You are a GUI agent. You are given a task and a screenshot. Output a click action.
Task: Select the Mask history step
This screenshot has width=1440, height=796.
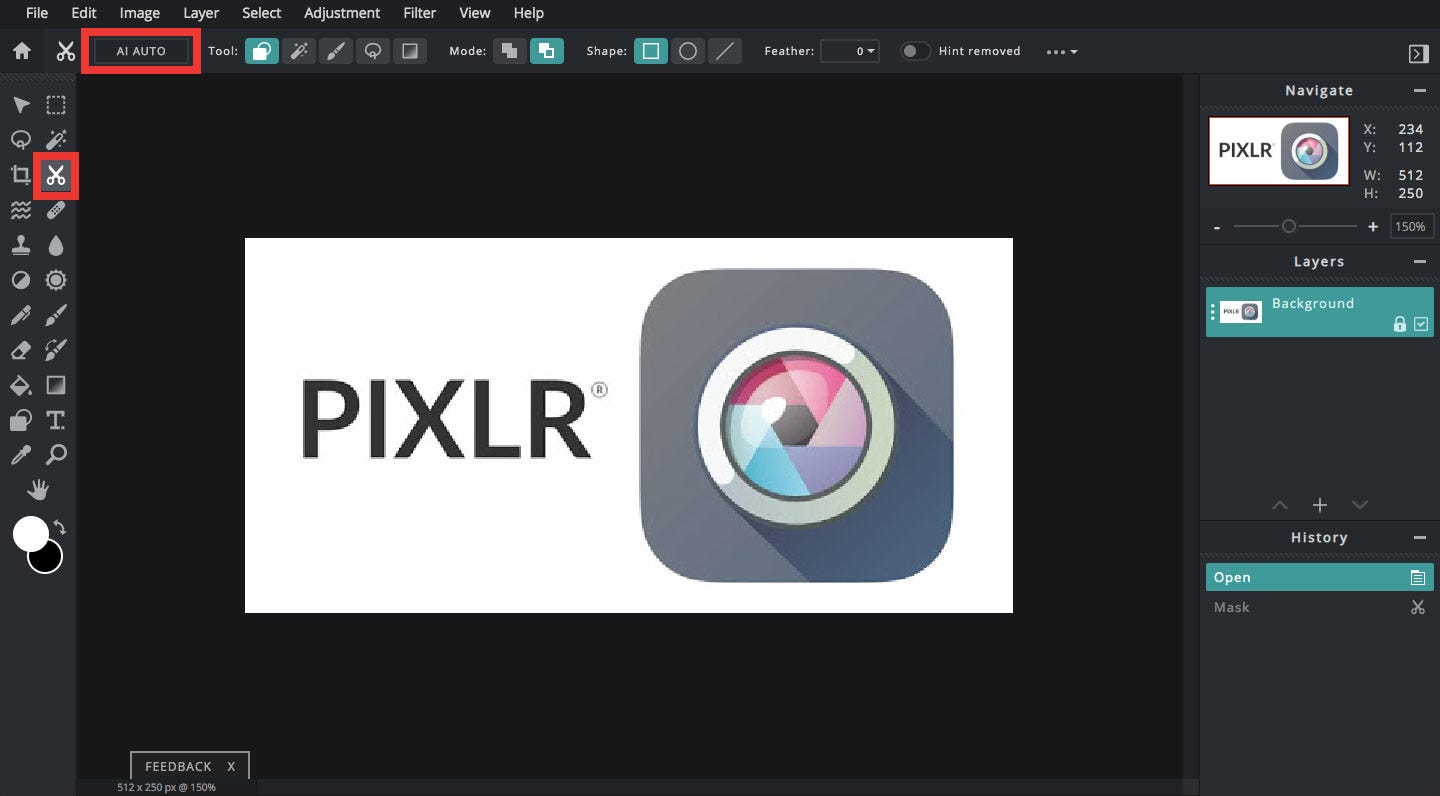(x=1320, y=607)
